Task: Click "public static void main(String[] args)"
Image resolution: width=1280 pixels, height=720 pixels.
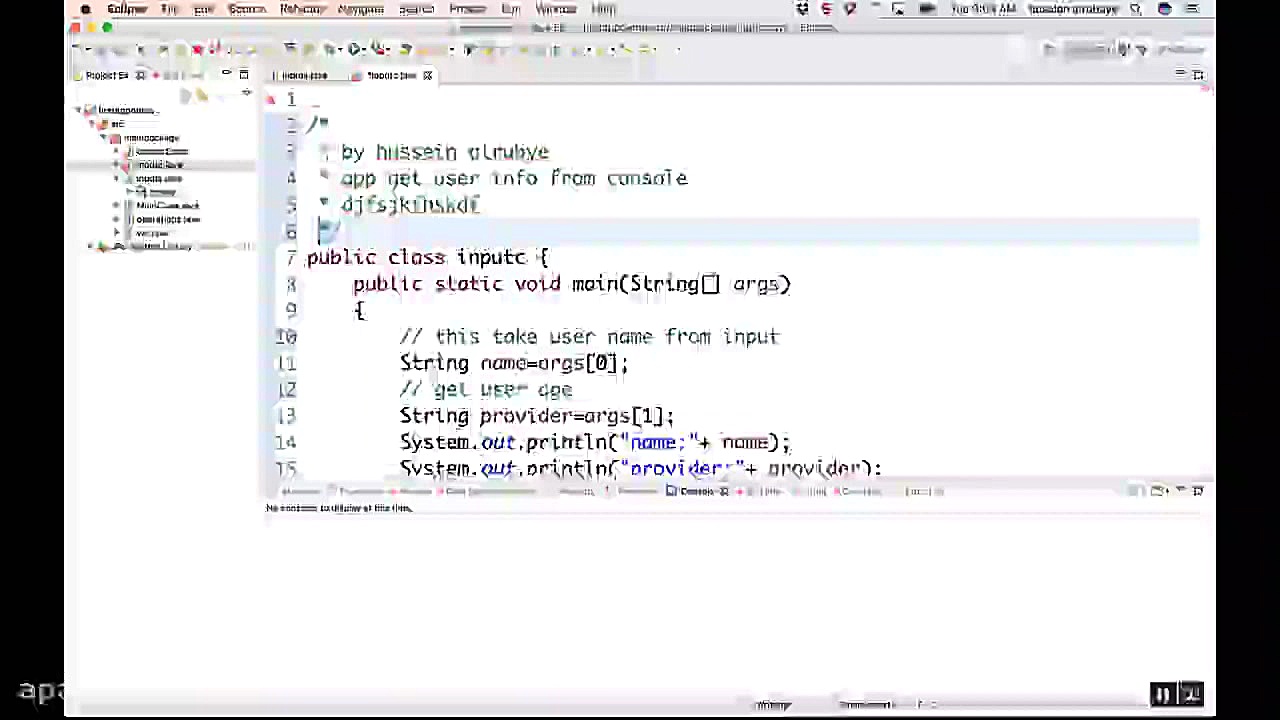Action: [x=572, y=284]
